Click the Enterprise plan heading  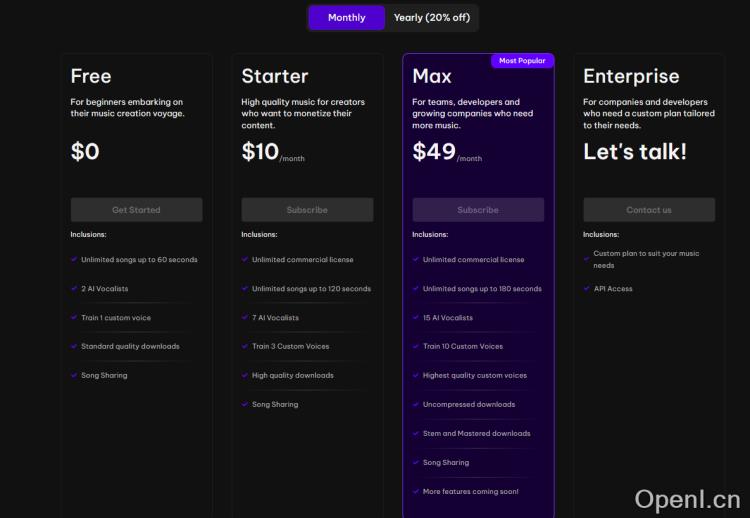point(631,76)
